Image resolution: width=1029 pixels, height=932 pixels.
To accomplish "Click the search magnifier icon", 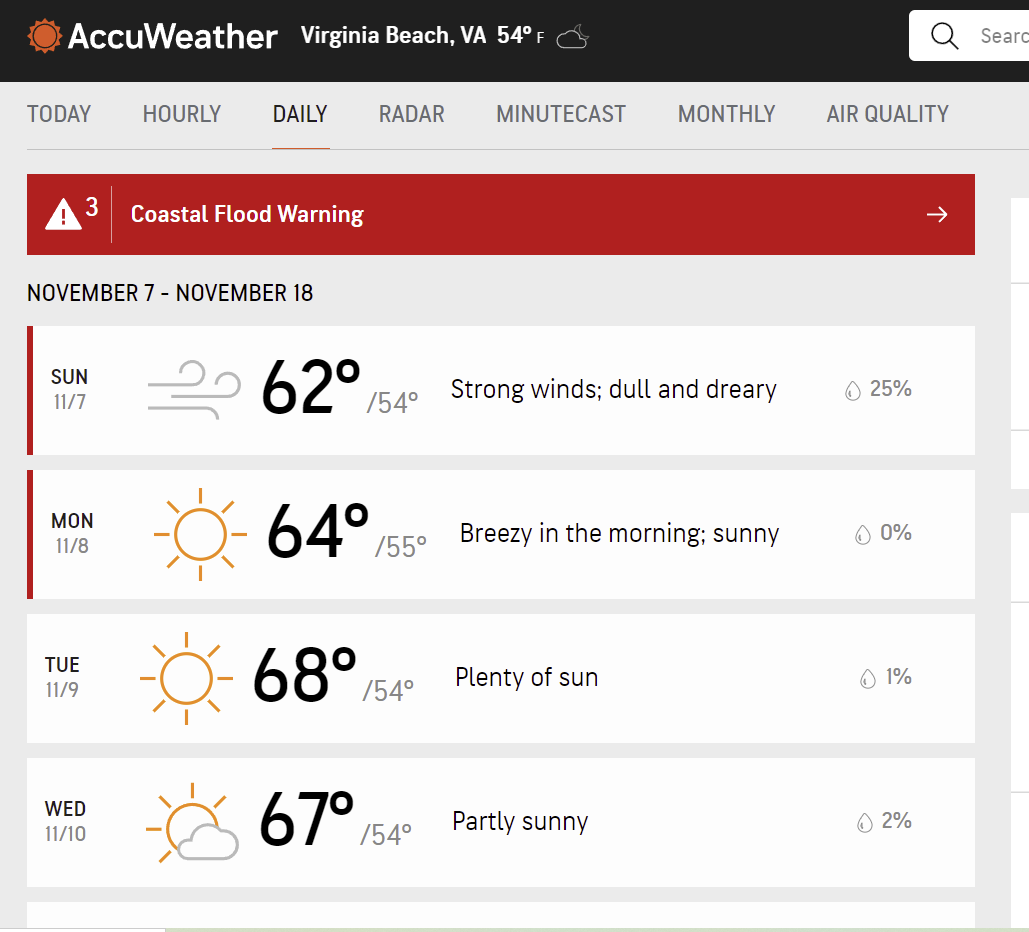I will [x=944, y=36].
